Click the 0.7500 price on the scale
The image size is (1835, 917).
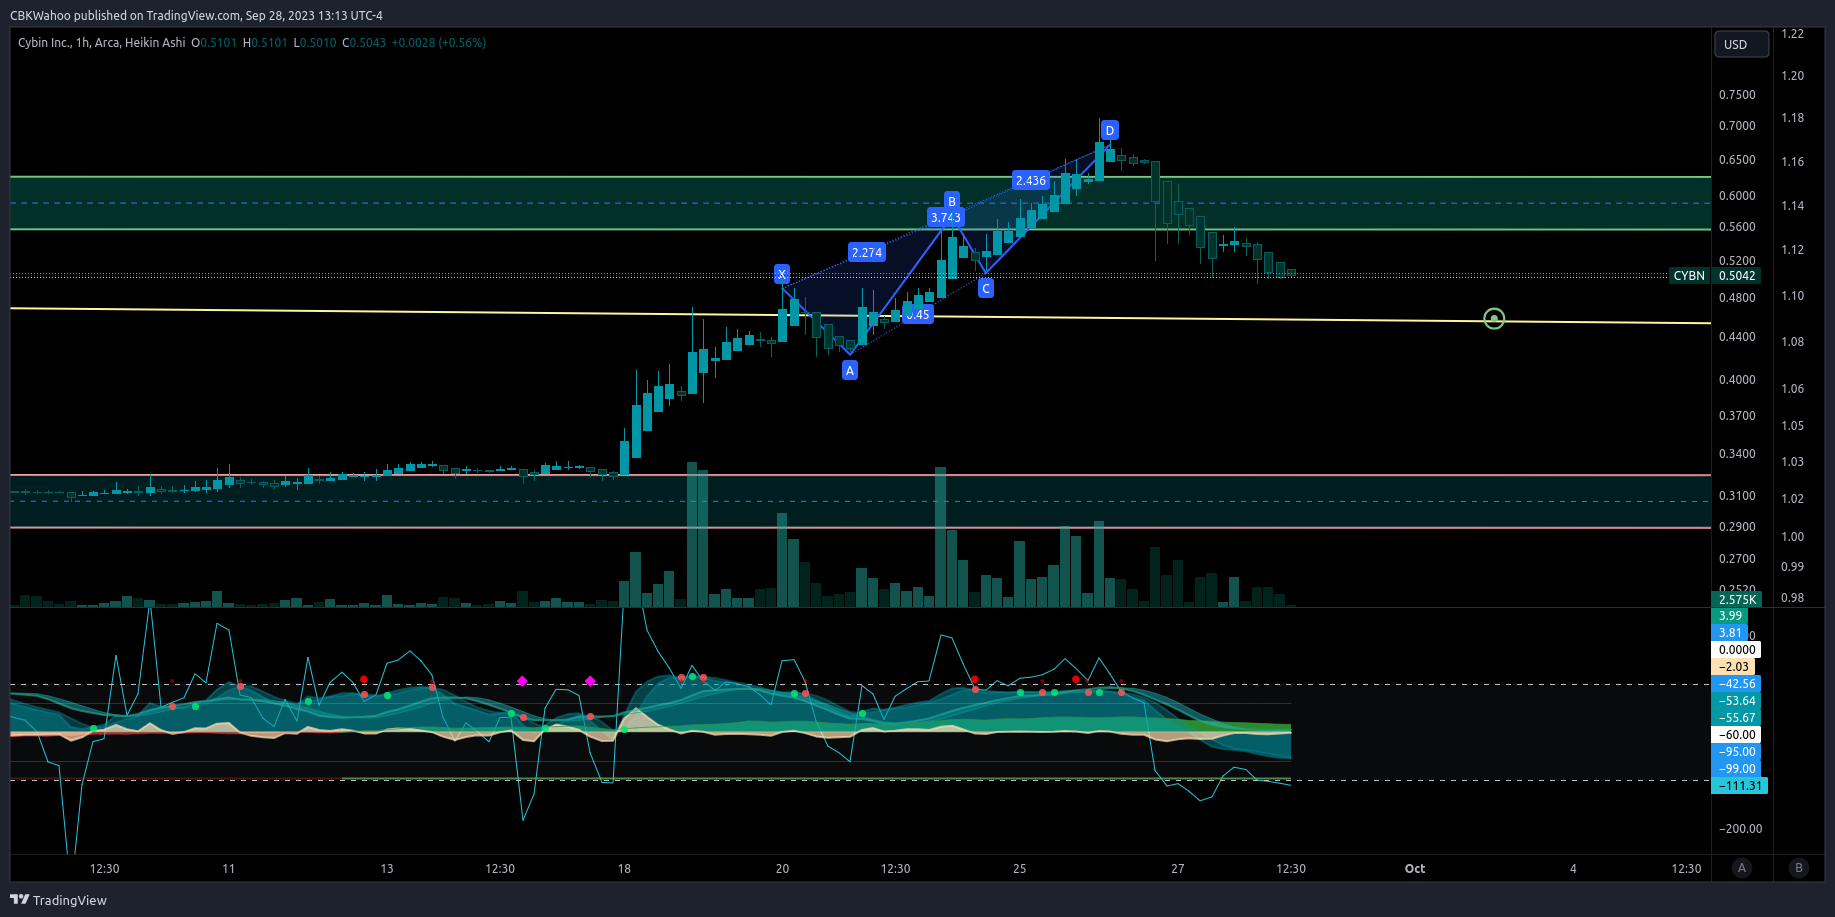point(1737,95)
